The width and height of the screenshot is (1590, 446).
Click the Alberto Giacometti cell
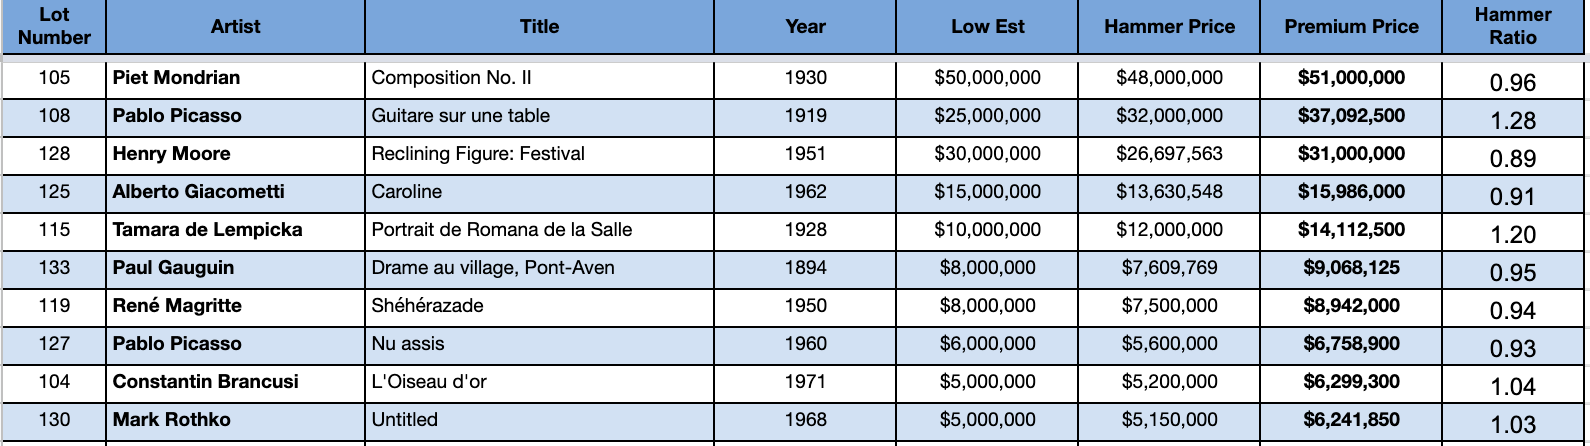click(235, 192)
